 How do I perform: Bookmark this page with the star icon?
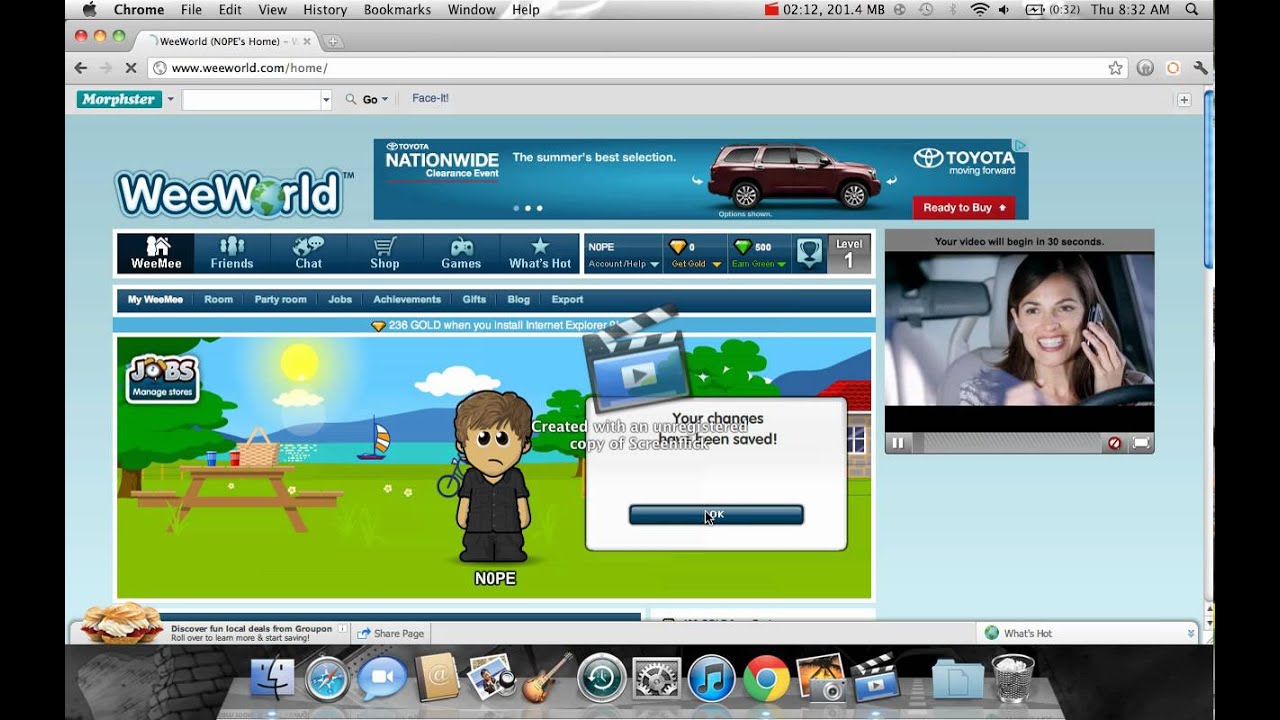pos(1115,68)
